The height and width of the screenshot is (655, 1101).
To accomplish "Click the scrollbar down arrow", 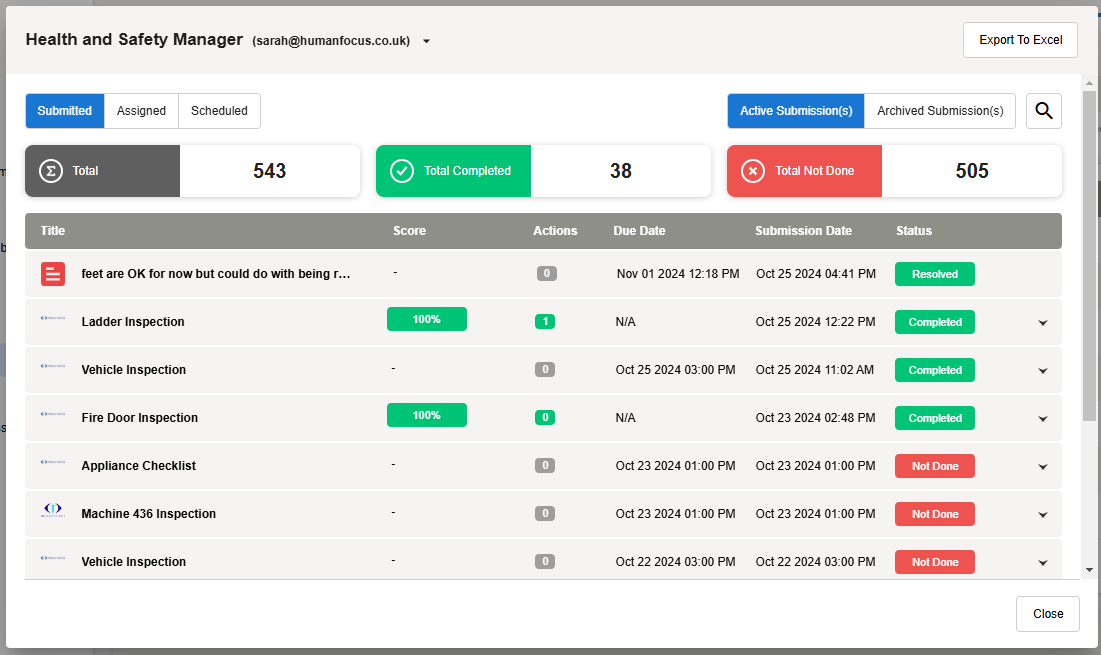I will 1089,570.
